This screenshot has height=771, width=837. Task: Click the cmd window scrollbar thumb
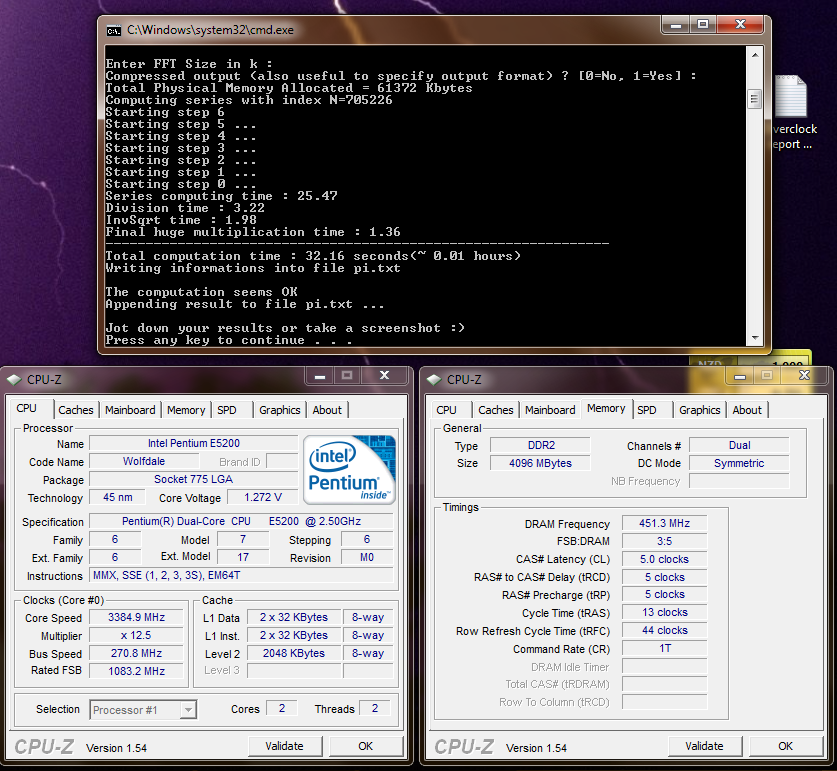click(755, 98)
